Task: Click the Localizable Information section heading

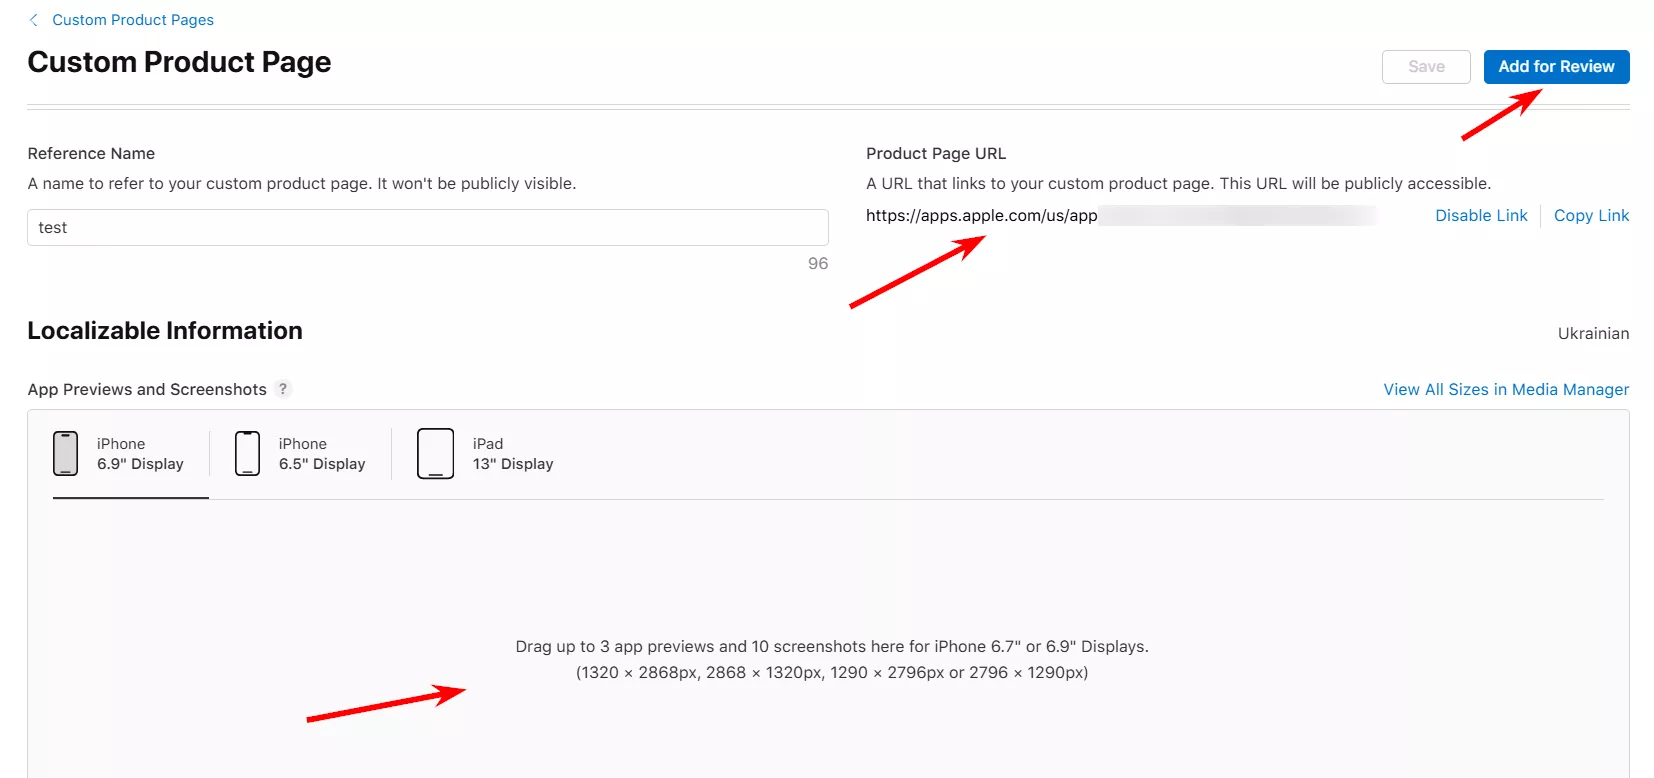Action: tap(165, 331)
